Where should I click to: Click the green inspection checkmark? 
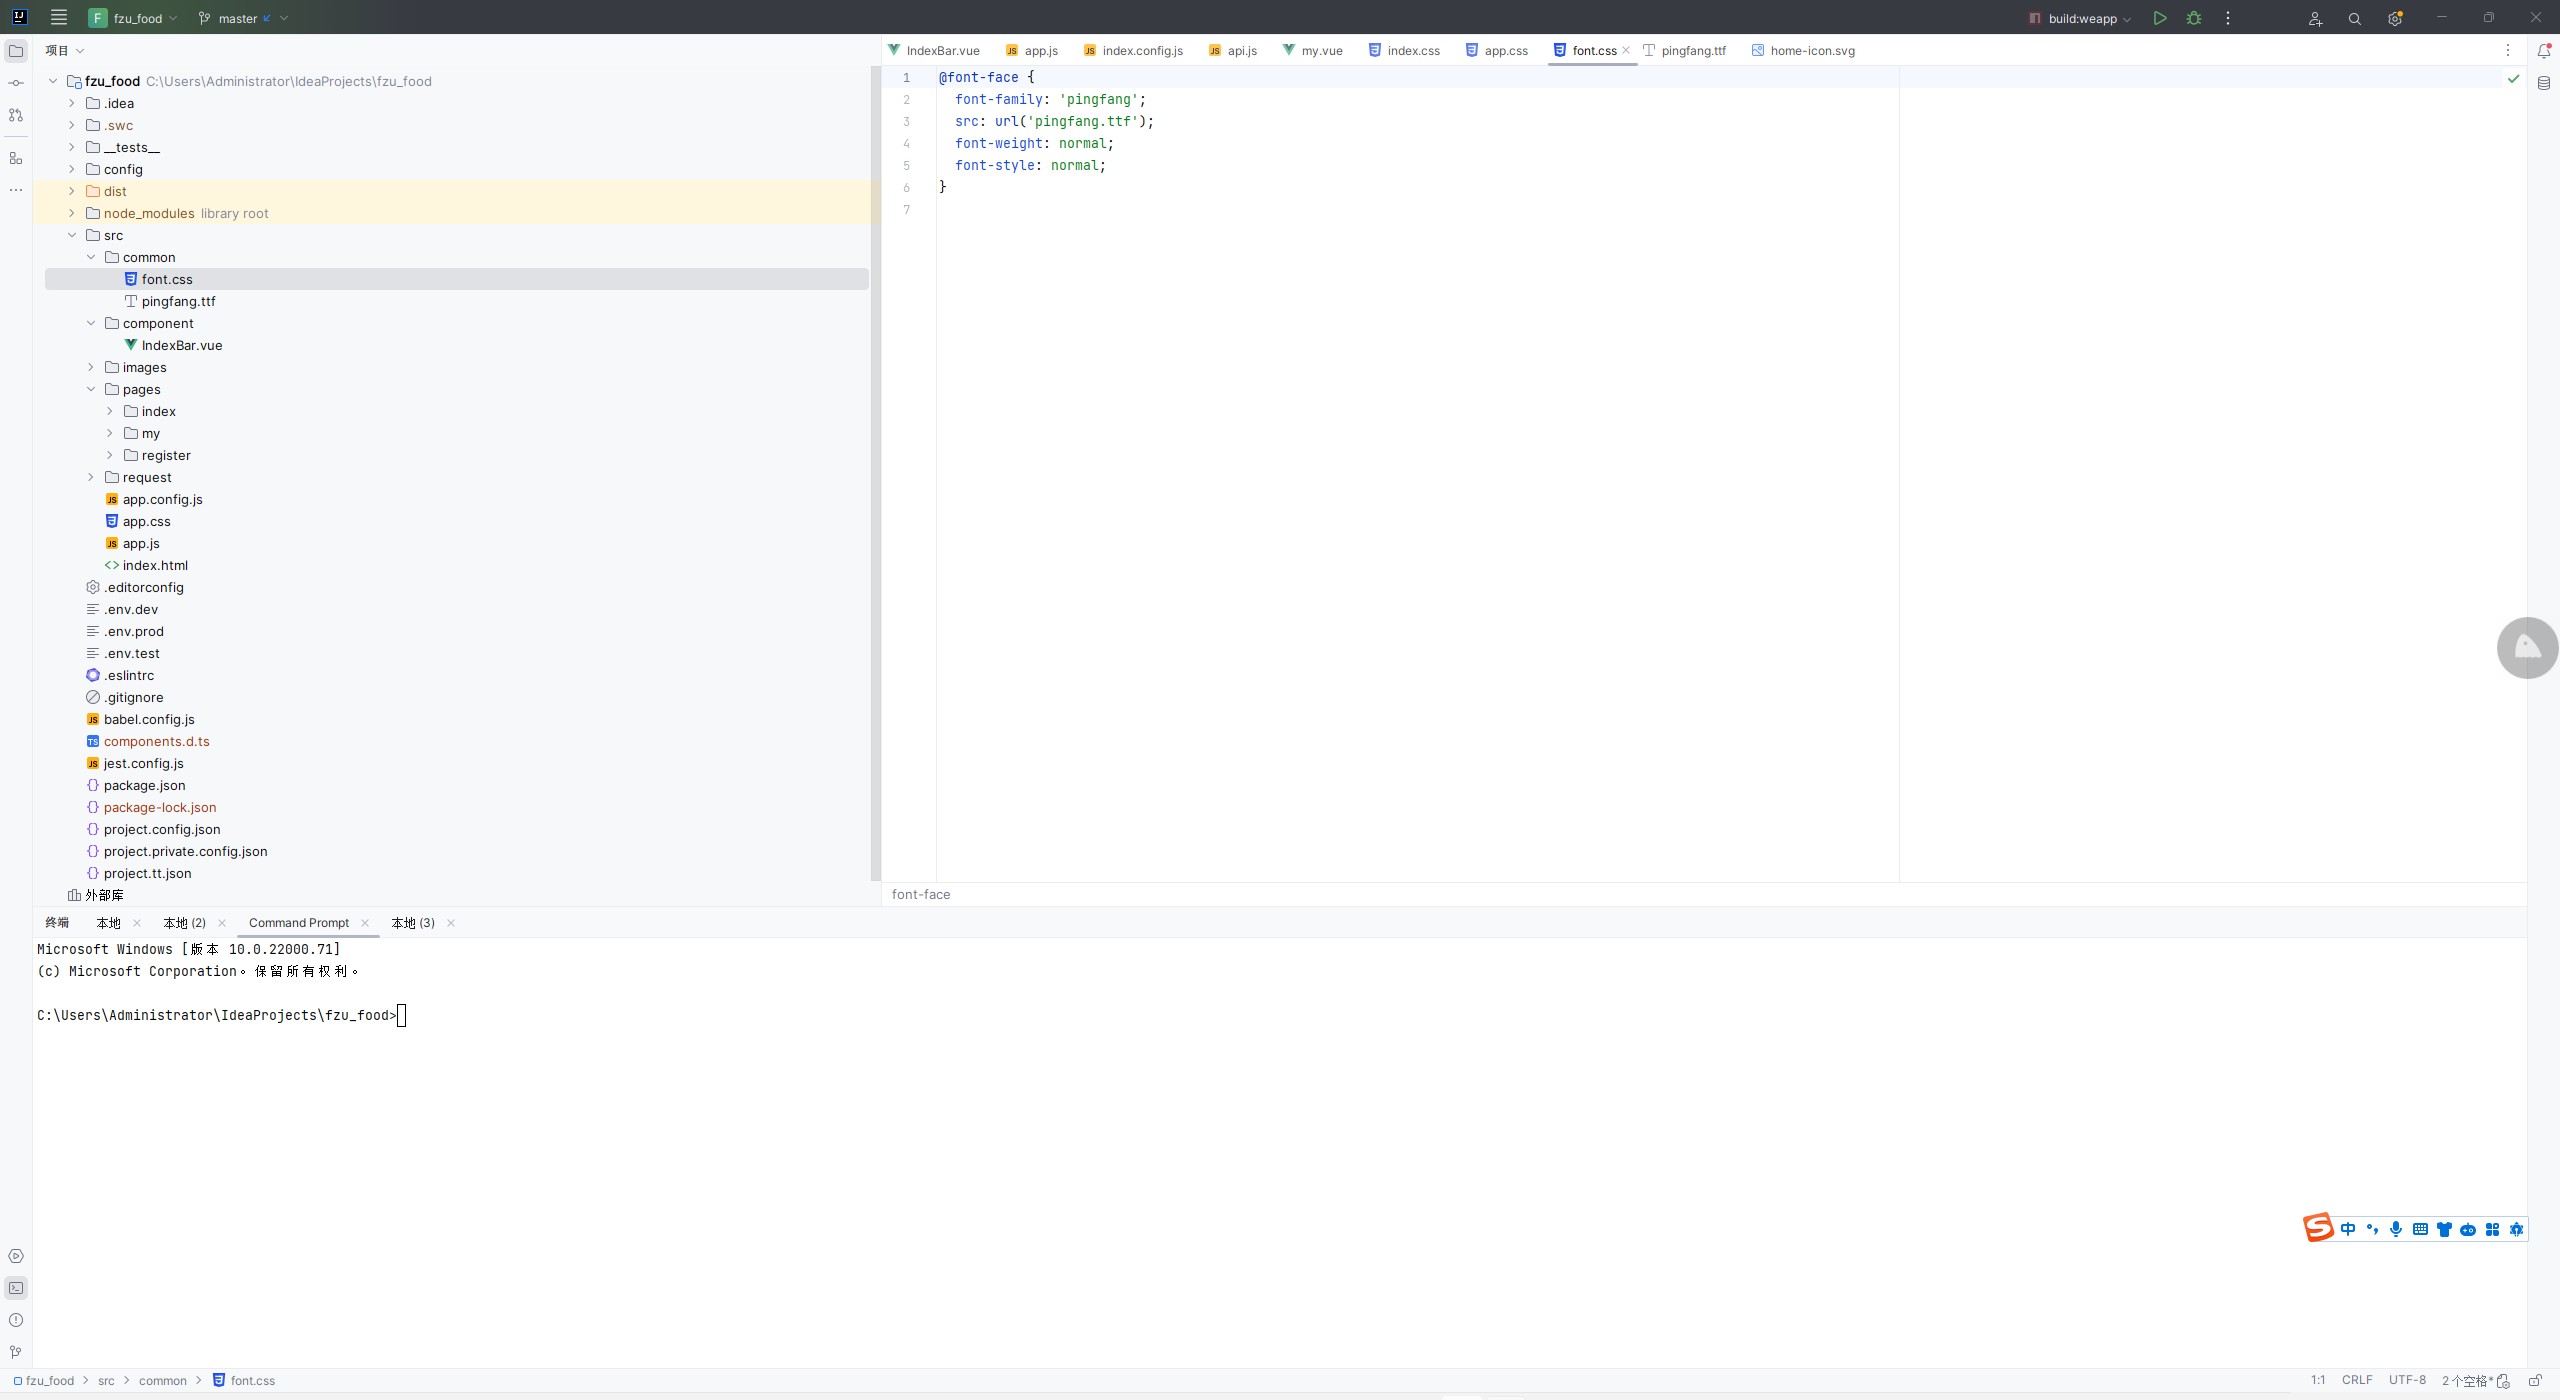pyautogui.click(x=2513, y=78)
